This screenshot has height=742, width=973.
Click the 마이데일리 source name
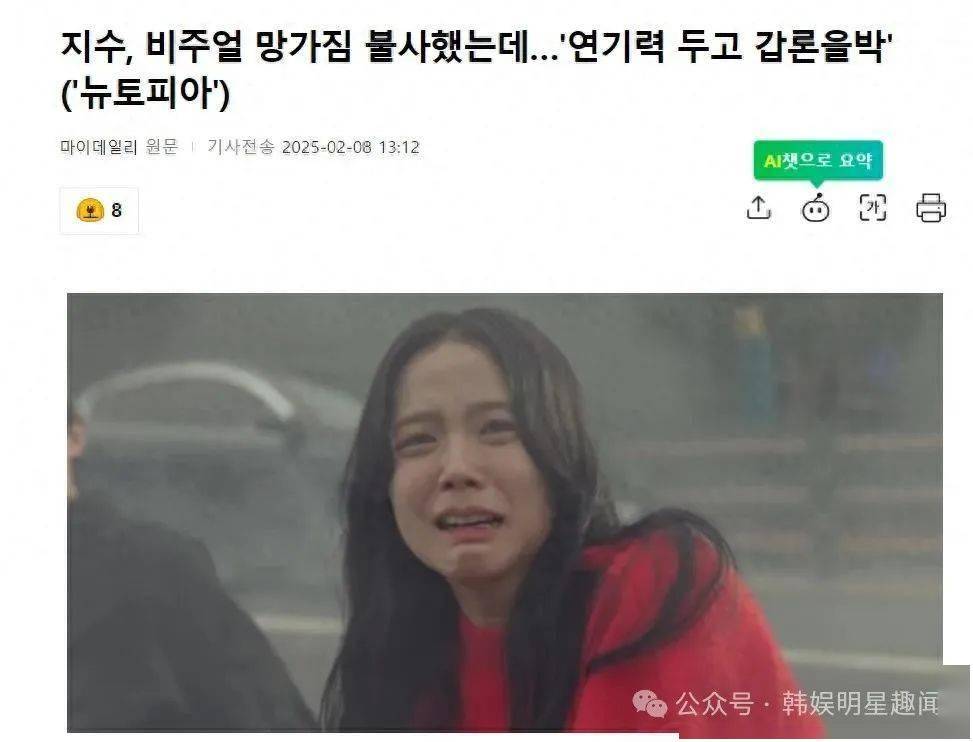click(x=99, y=147)
